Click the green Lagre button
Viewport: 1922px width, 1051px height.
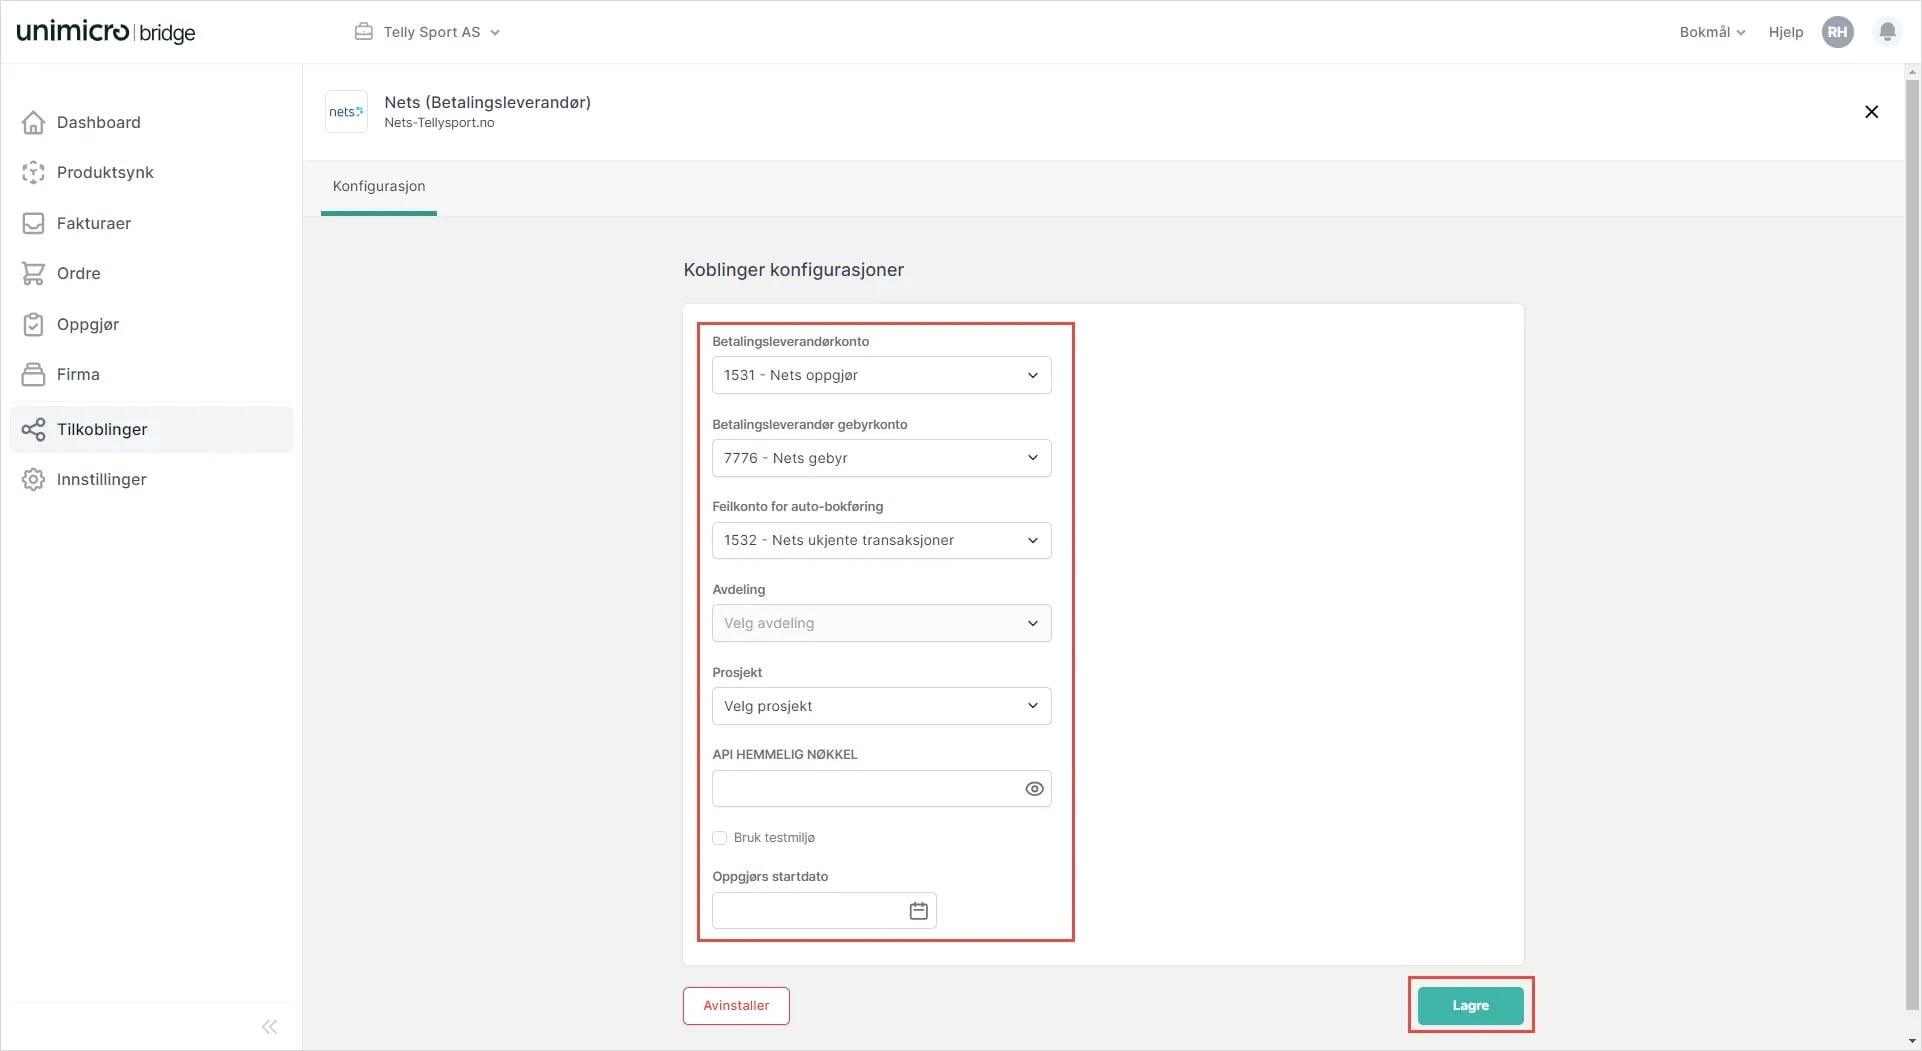point(1470,1006)
